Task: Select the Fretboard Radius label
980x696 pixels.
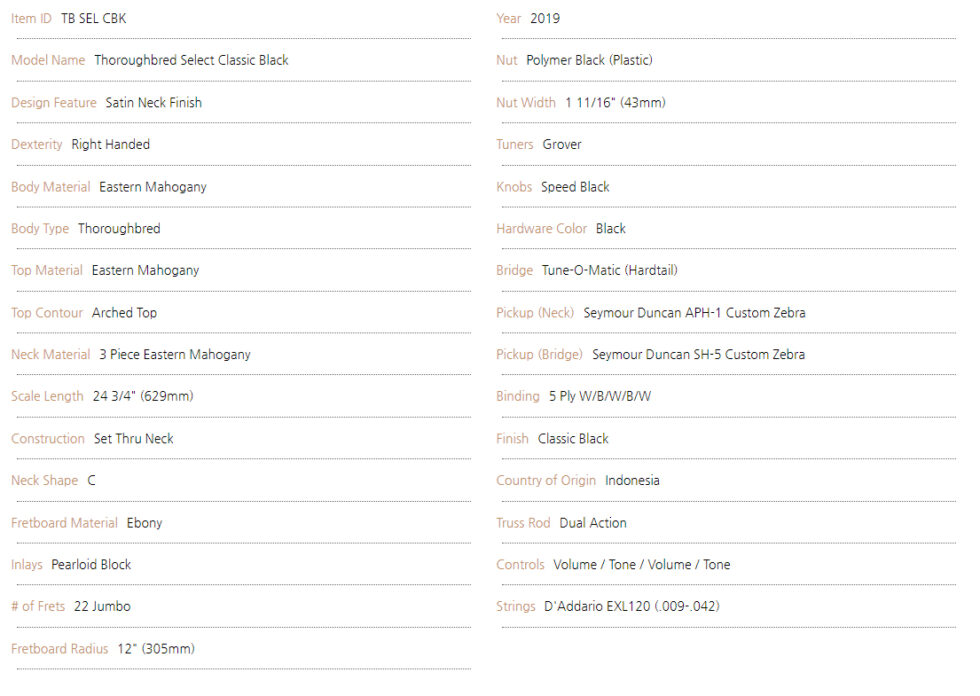Action: click(59, 649)
